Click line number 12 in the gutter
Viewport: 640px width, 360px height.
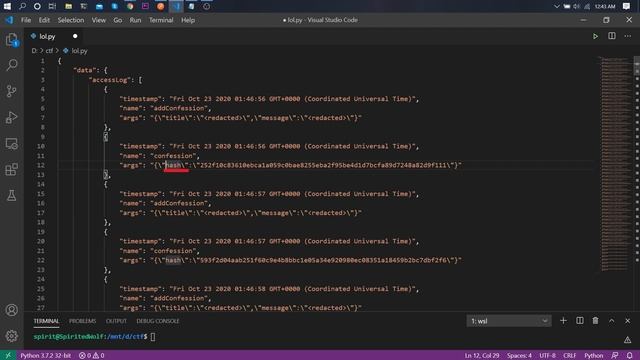point(40,165)
